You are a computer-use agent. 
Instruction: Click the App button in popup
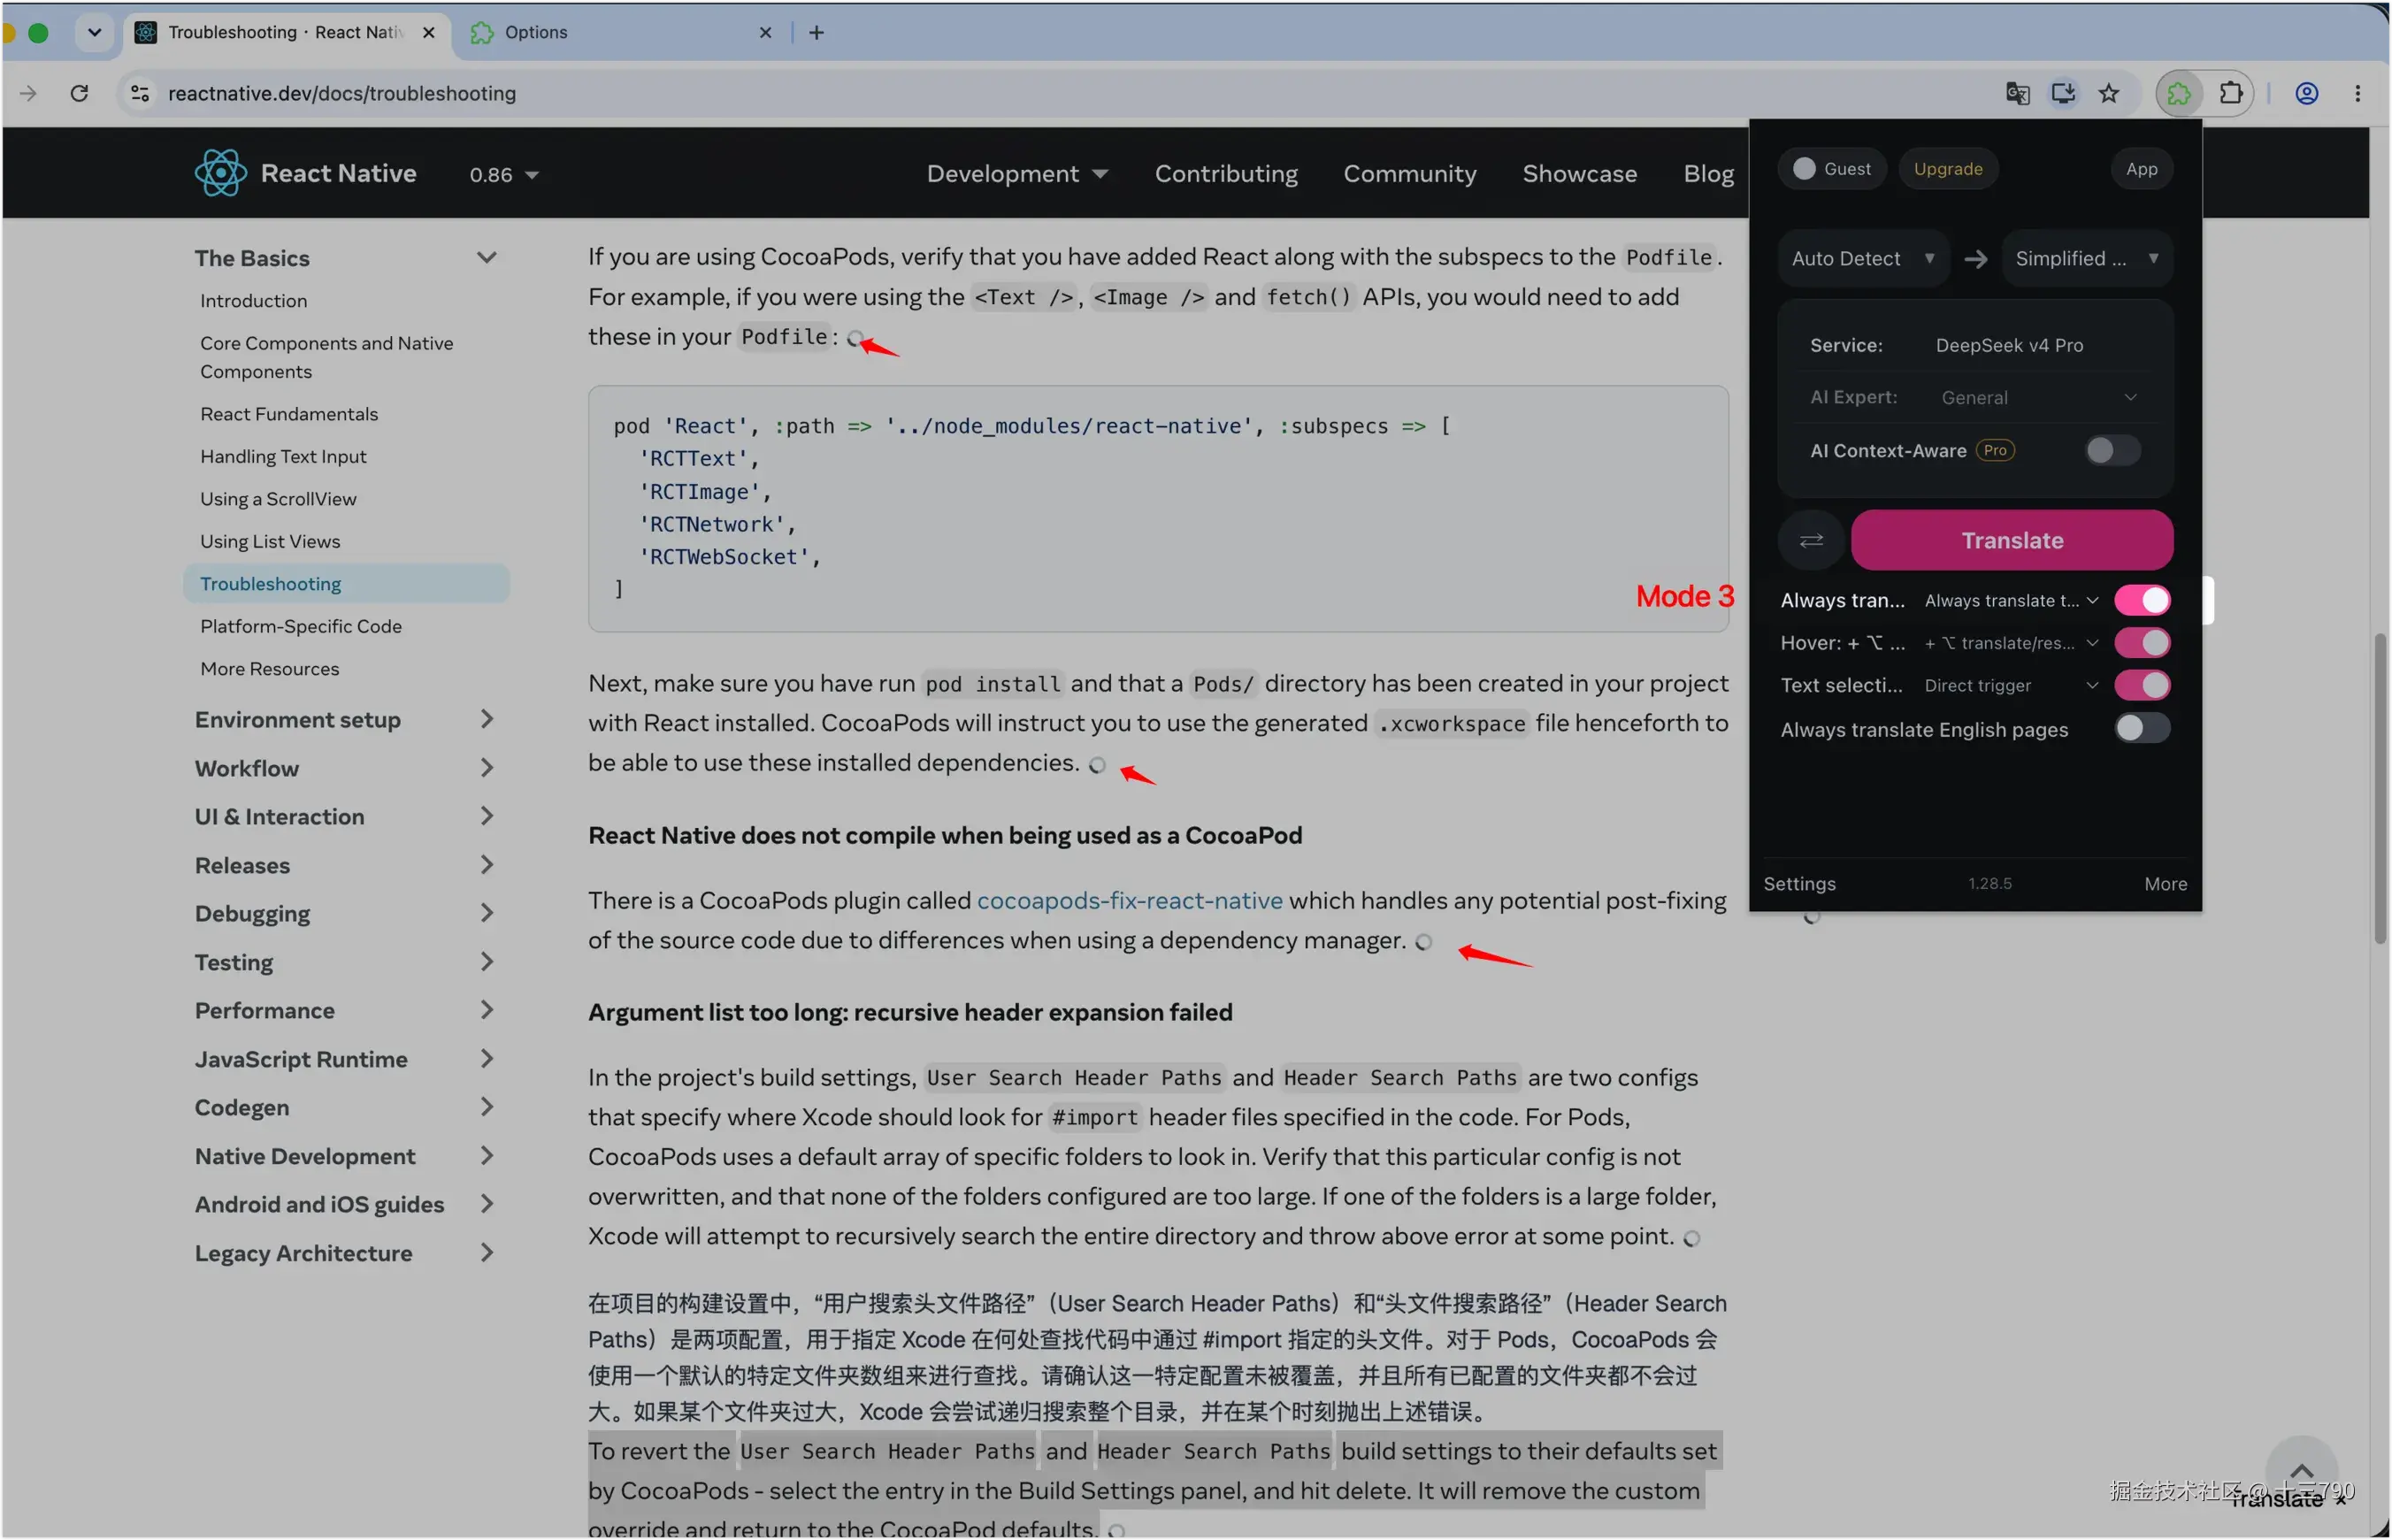(x=2141, y=169)
